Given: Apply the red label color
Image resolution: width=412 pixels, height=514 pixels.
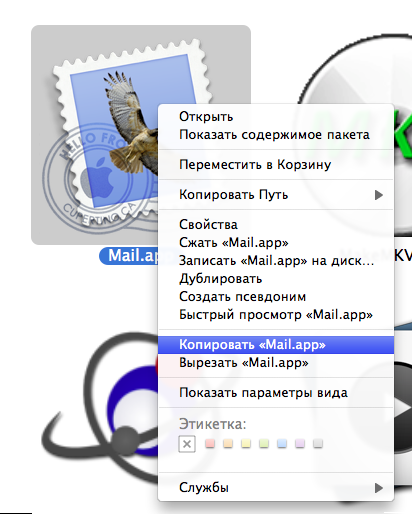Looking at the screenshot, I should [x=210, y=443].
